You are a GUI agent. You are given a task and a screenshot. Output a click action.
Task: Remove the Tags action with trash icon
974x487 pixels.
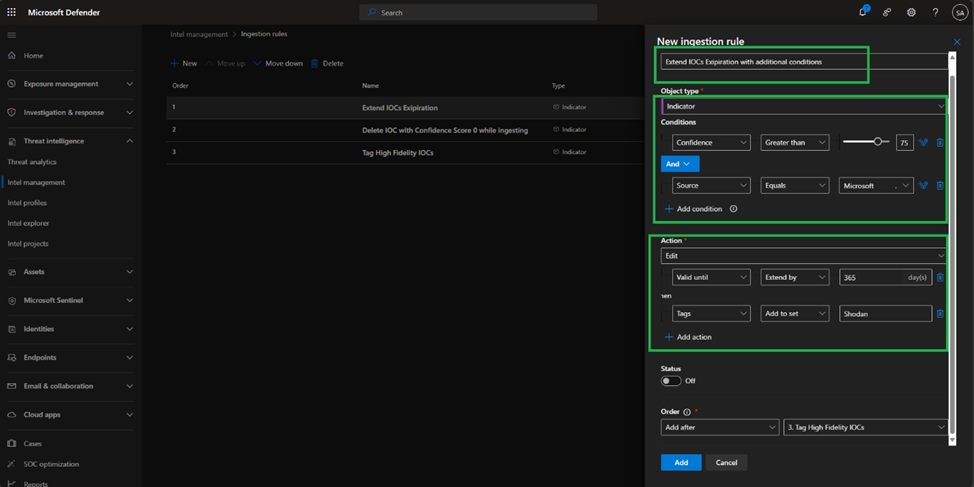tap(940, 314)
